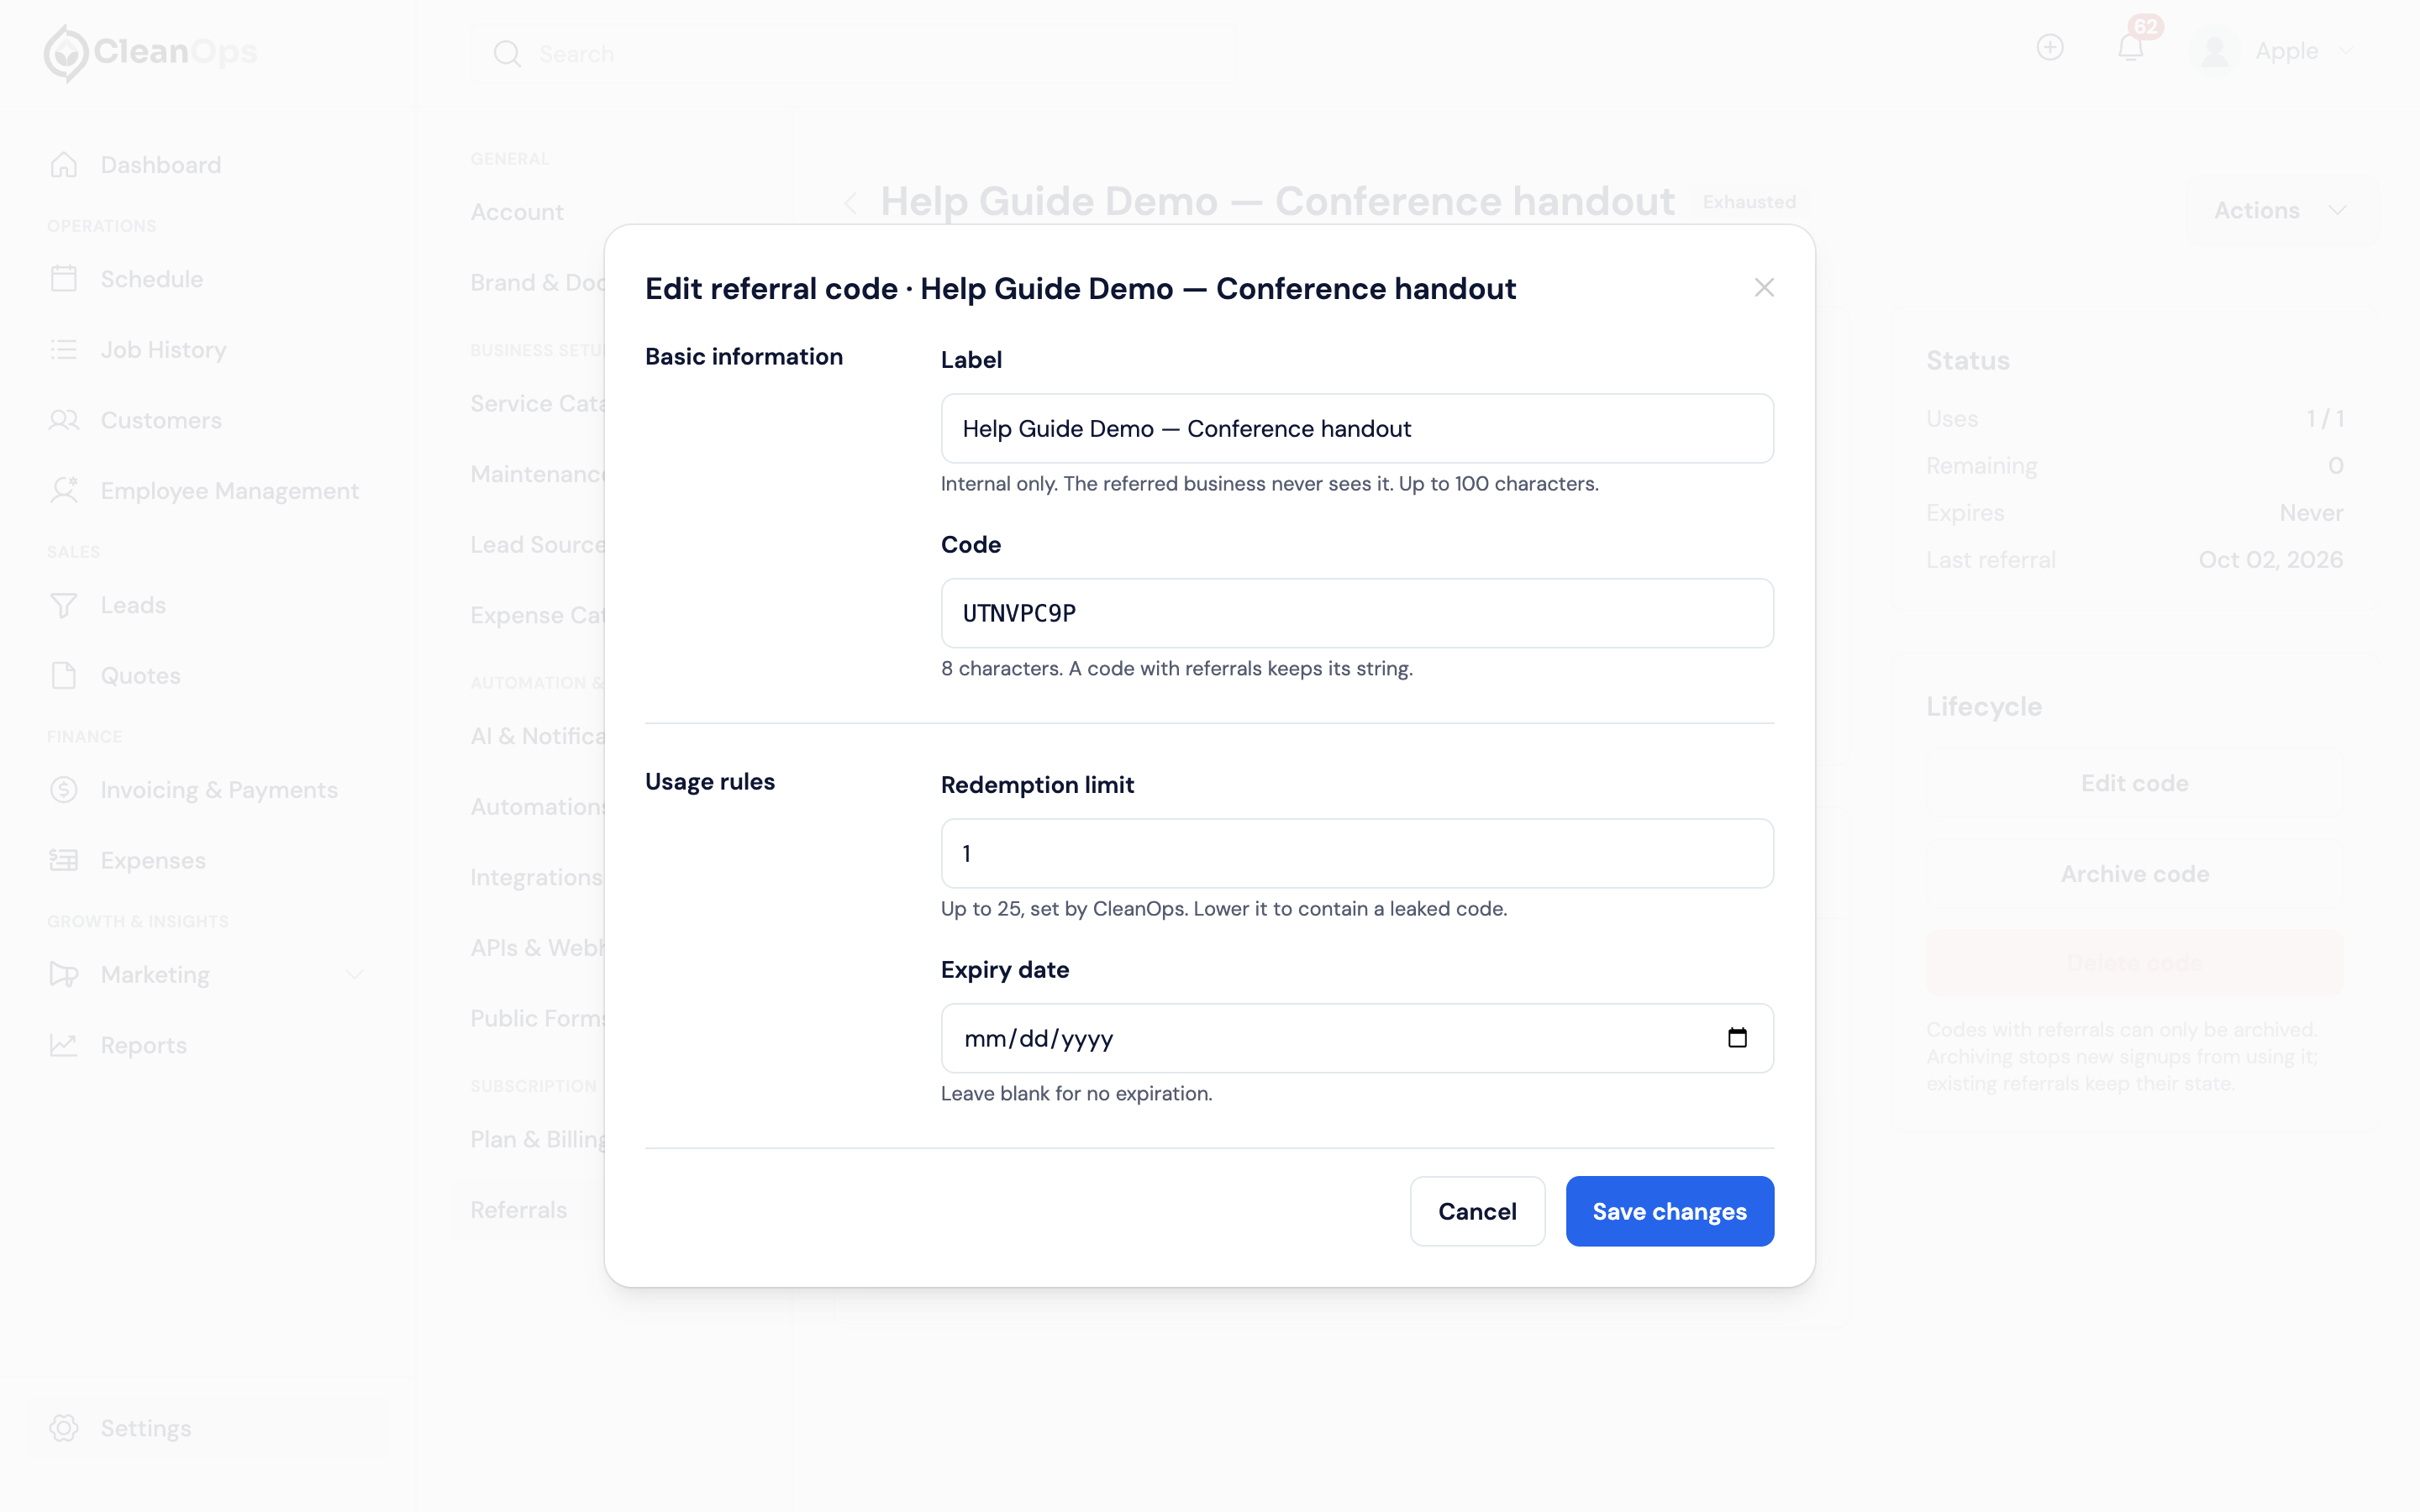Image resolution: width=2420 pixels, height=1512 pixels.
Task: Click the Employee Management icon
Action: [64, 491]
